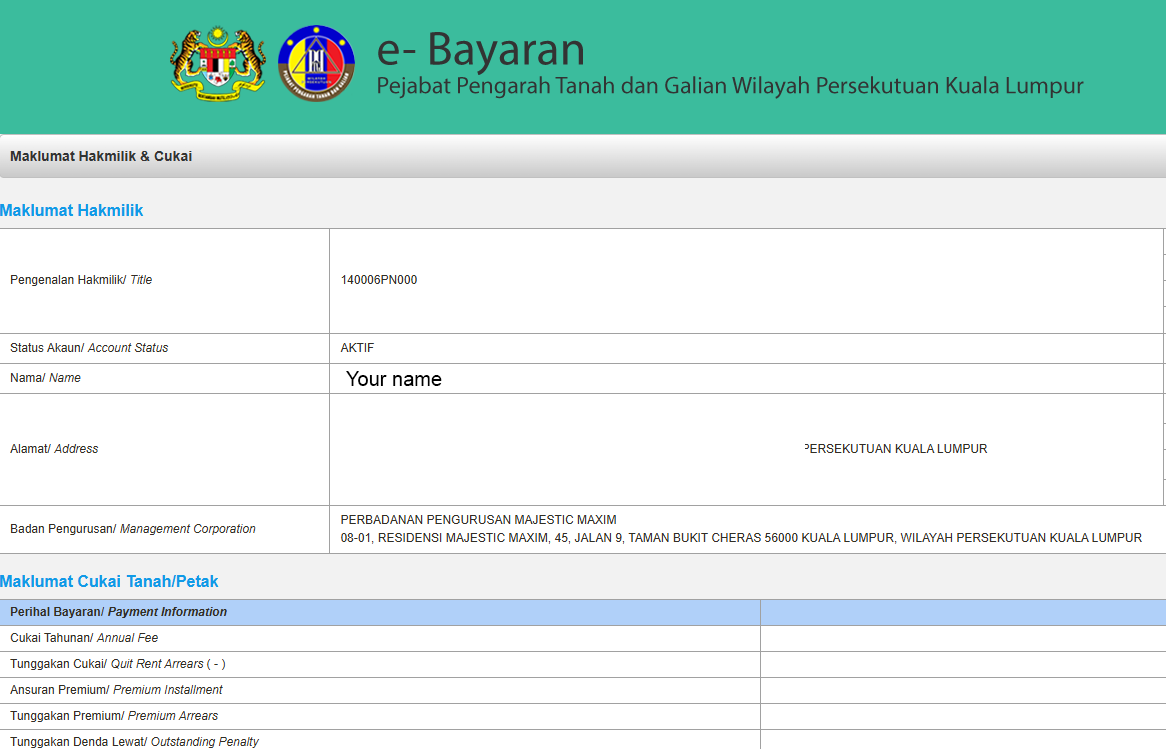
Task: Click the e- Bayaran title text
Action: coord(480,50)
